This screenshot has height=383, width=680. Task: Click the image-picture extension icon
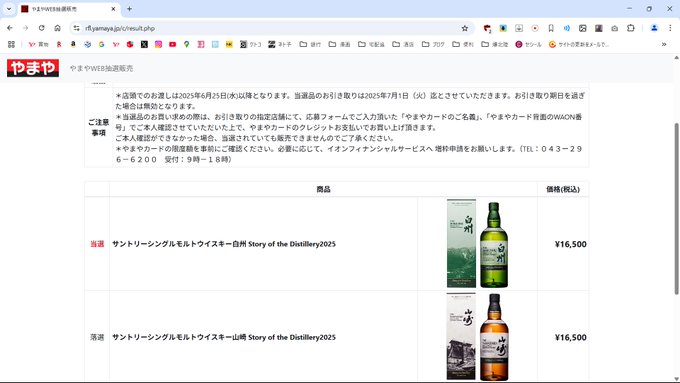pyautogui.click(x=582, y=28)
